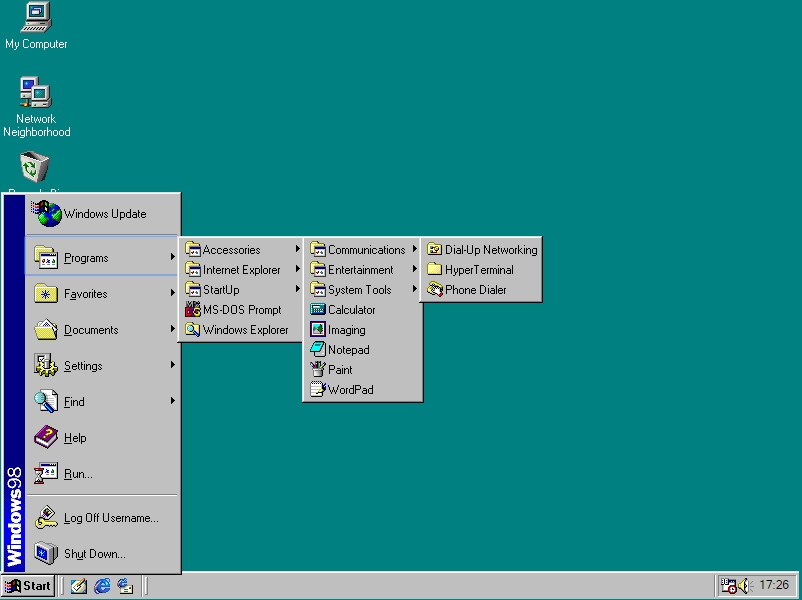
Task: Click the Start button on the taskbar
Action: (28, 586)
